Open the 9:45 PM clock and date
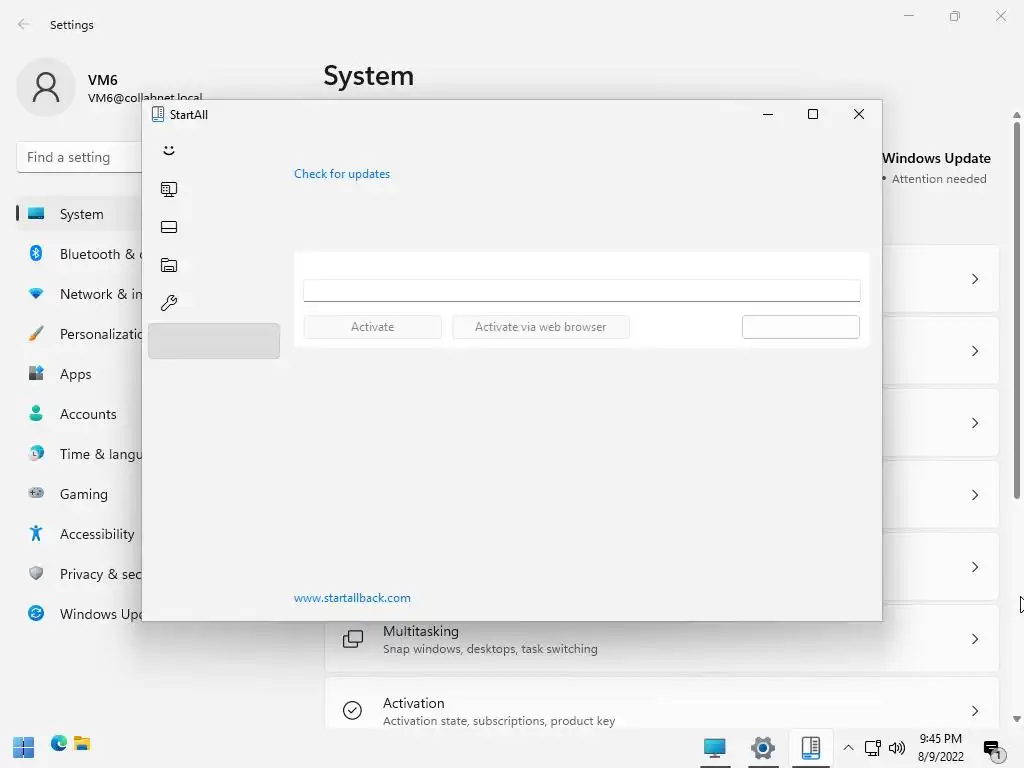This screenshot has width=1024, height=768. 940,748
